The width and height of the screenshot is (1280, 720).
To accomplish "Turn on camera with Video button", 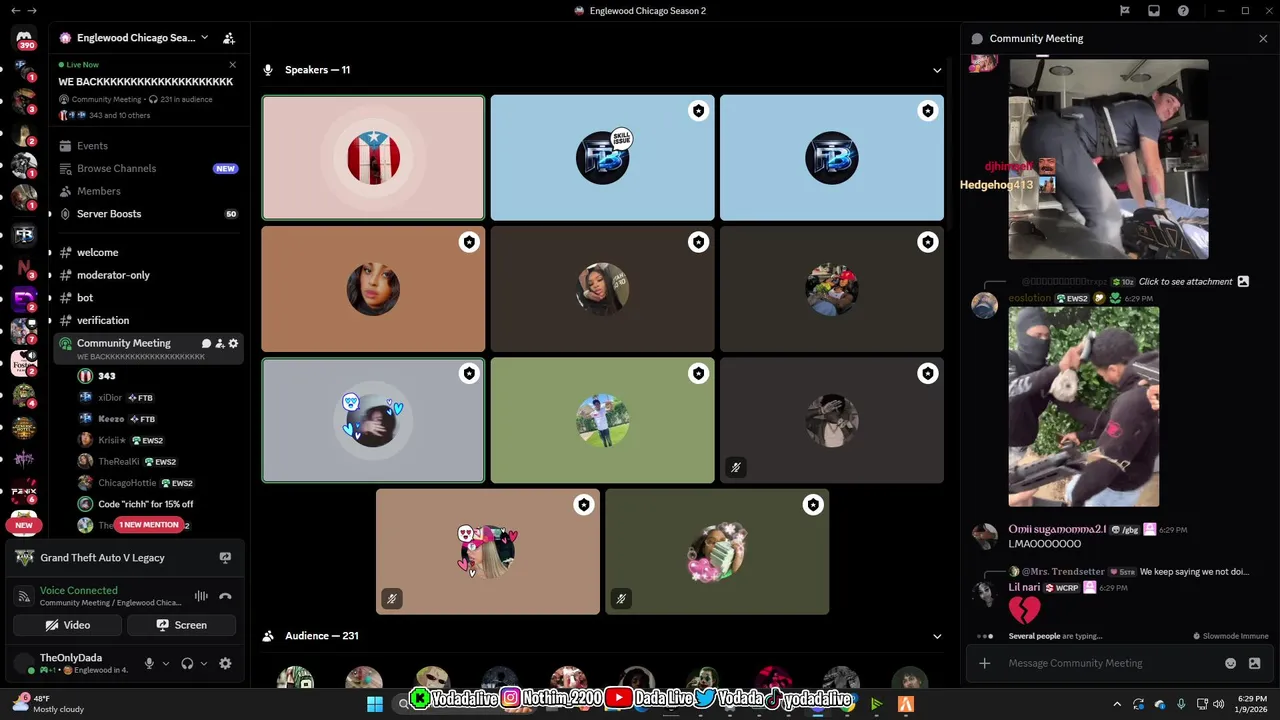I will [x=68, y=625].
